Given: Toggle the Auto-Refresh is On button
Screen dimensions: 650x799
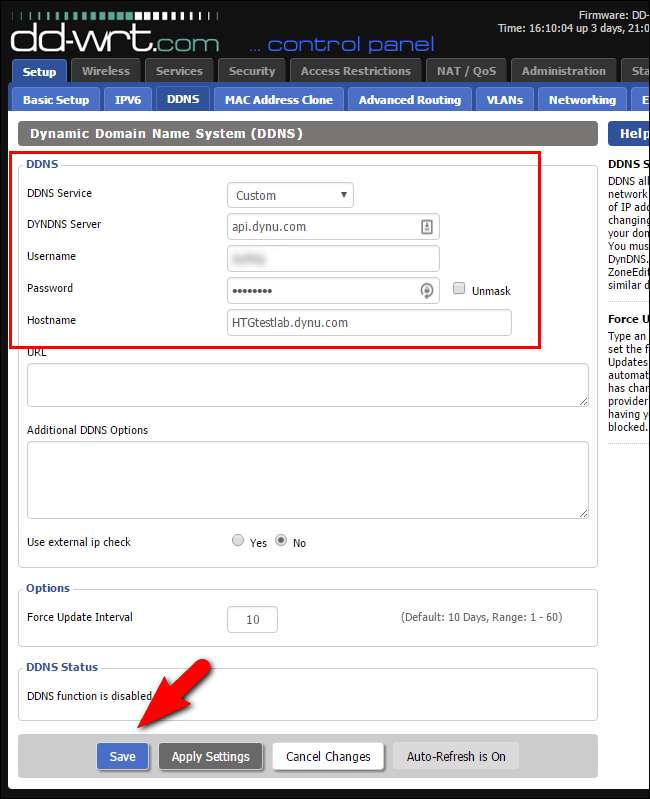Looking at the screenshot, I should 456,757.
